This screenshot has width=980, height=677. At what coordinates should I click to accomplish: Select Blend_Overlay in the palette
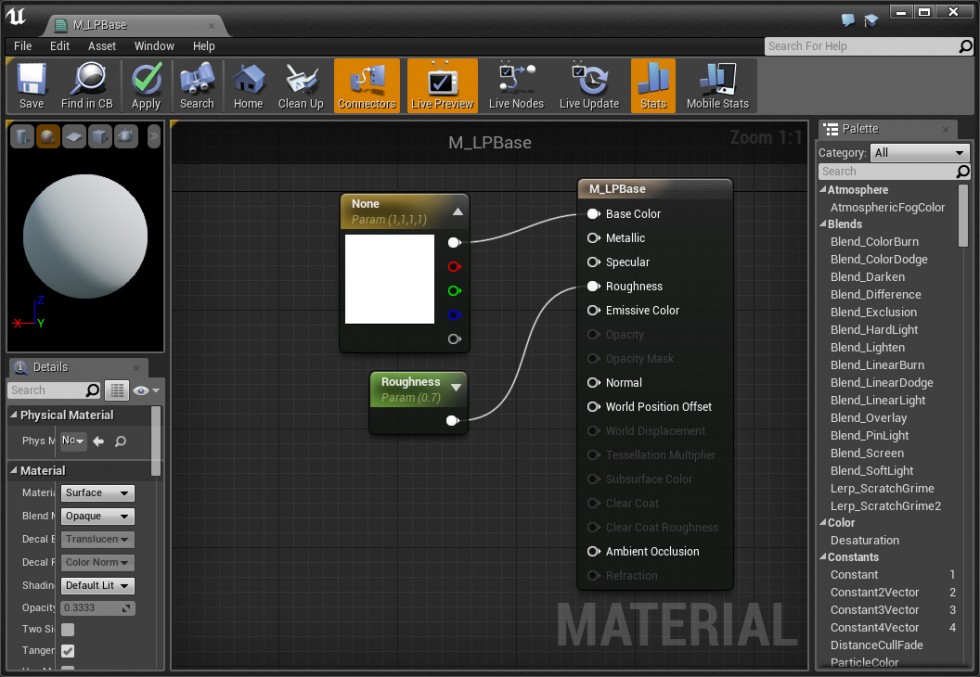coord(868,418)
